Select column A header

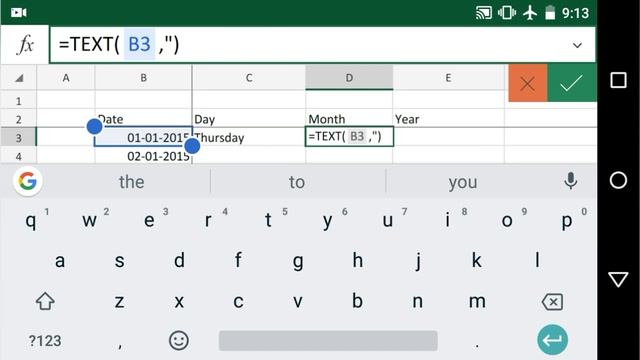[66, 78]
